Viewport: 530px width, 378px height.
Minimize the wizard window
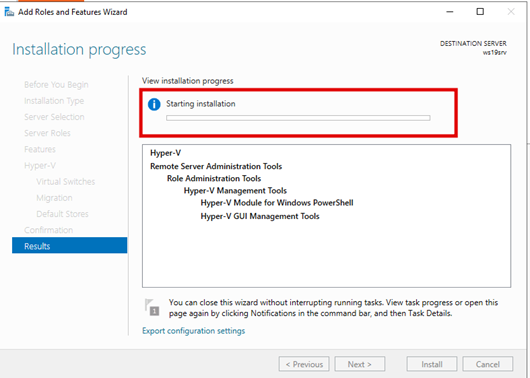tap(450, 11)
